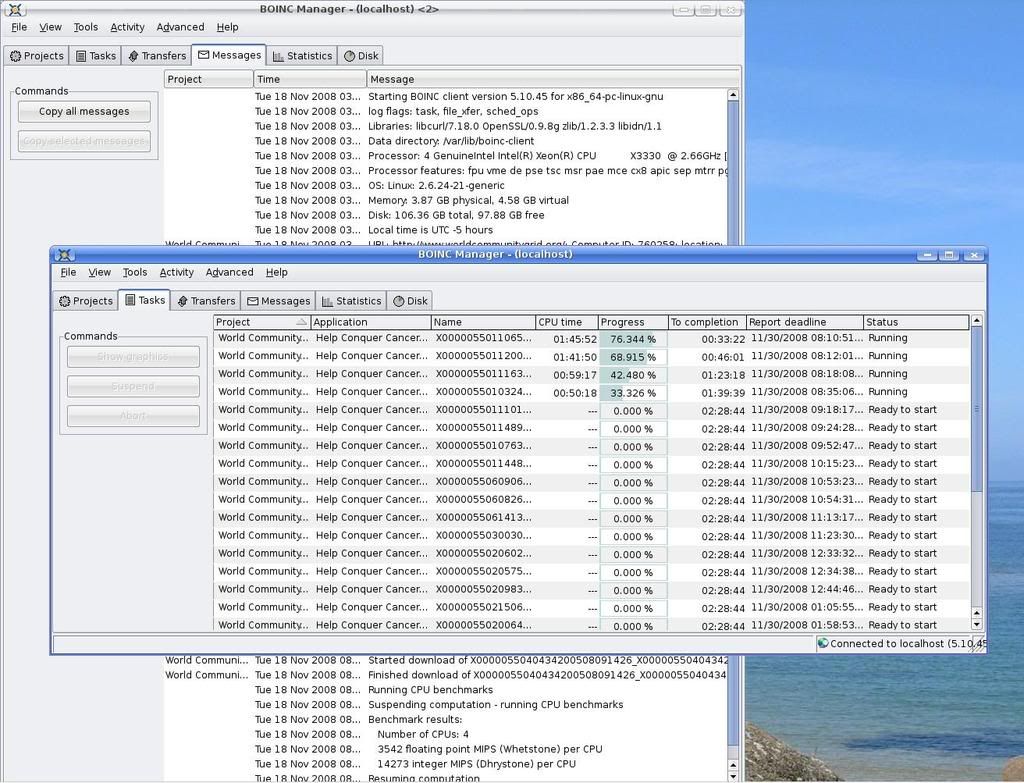Sort tasks by the To completion column header
The height and width of the screenshot is (783, 1024).
(707, 322)
